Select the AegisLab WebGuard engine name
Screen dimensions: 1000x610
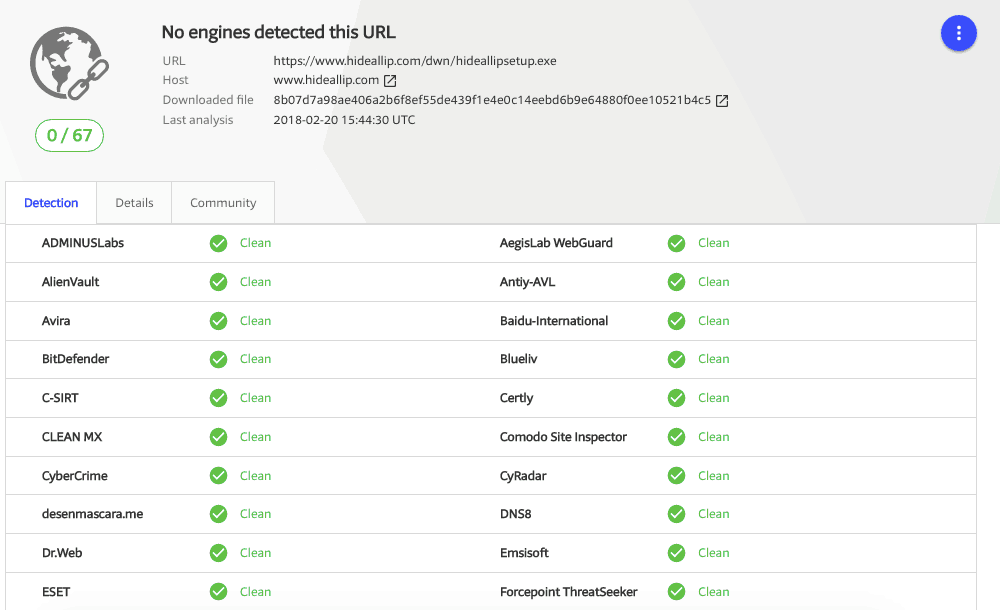pos(556,243)
